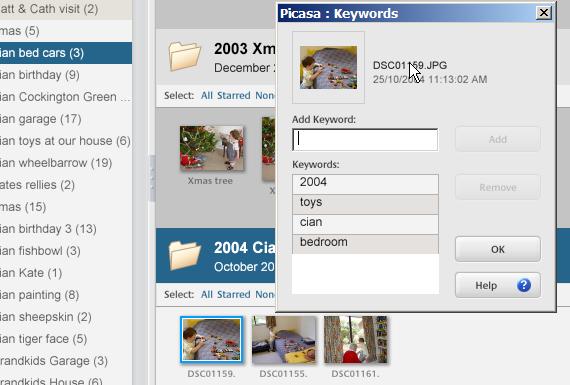This screenshot has width=570, height=385.
Task: Click the DSC01159 preview thumbnail in dialog
Action: click(x=328, y=67)
